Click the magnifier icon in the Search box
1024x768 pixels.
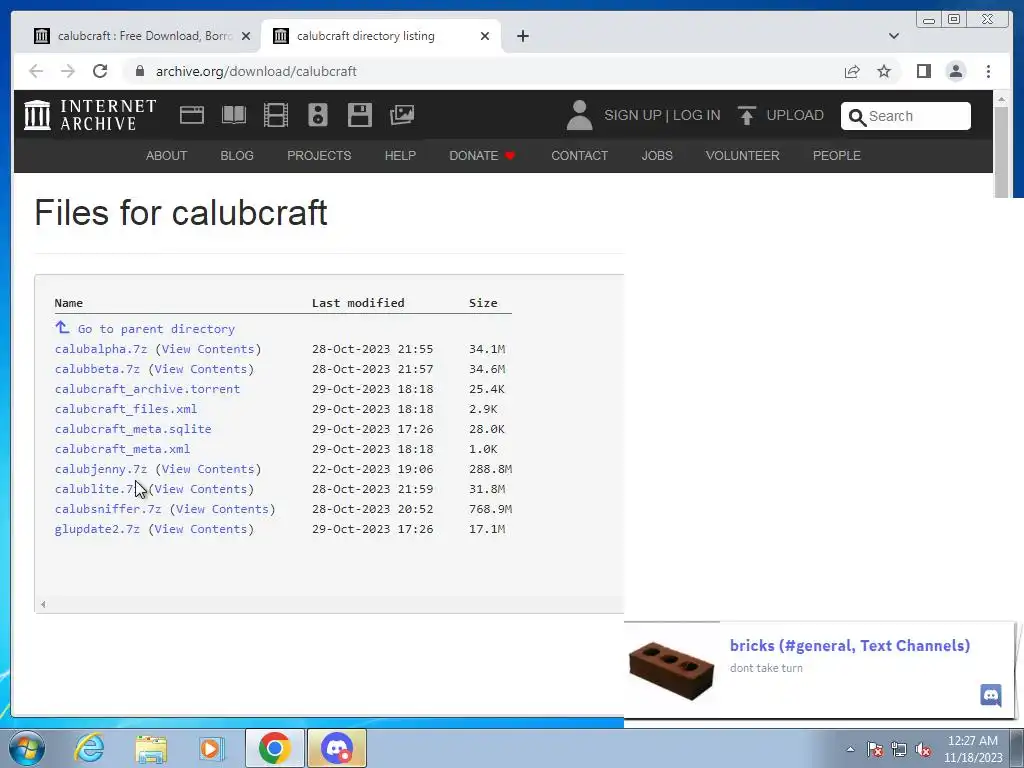pyautogui.click(x=857, y=117)
